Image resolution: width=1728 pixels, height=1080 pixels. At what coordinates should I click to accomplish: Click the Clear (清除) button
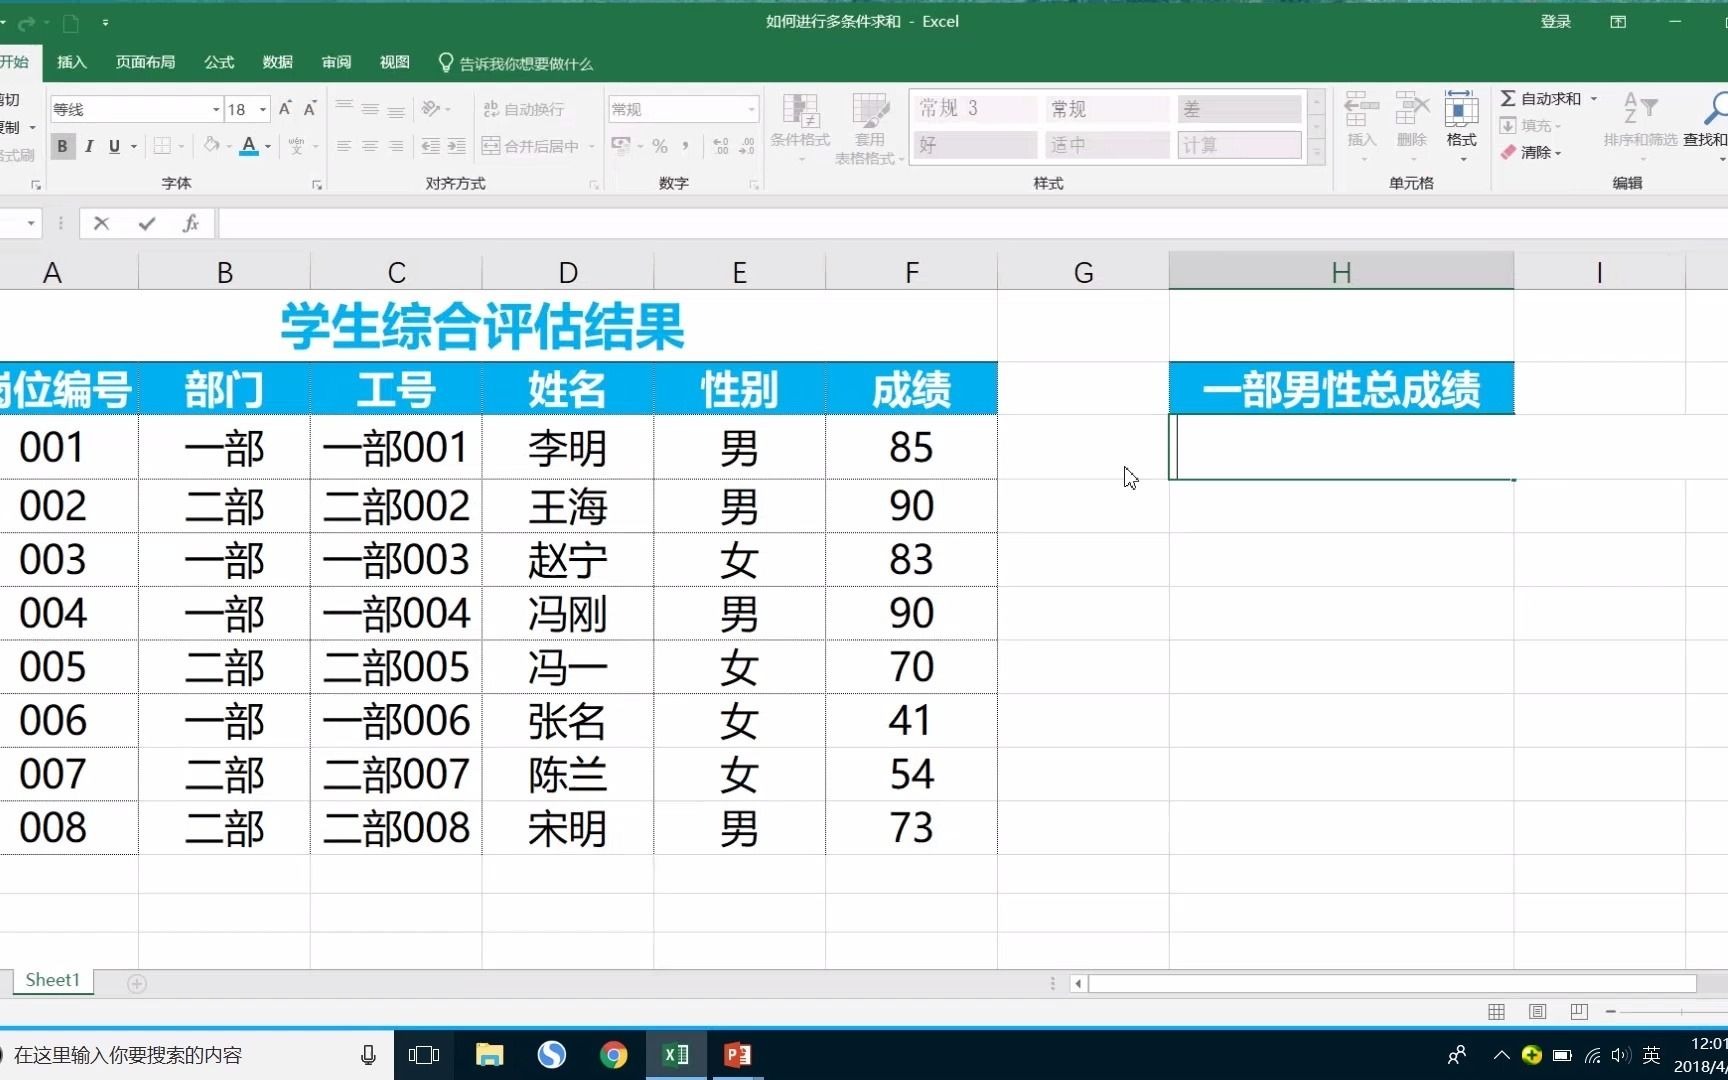tap(1530, 152)
